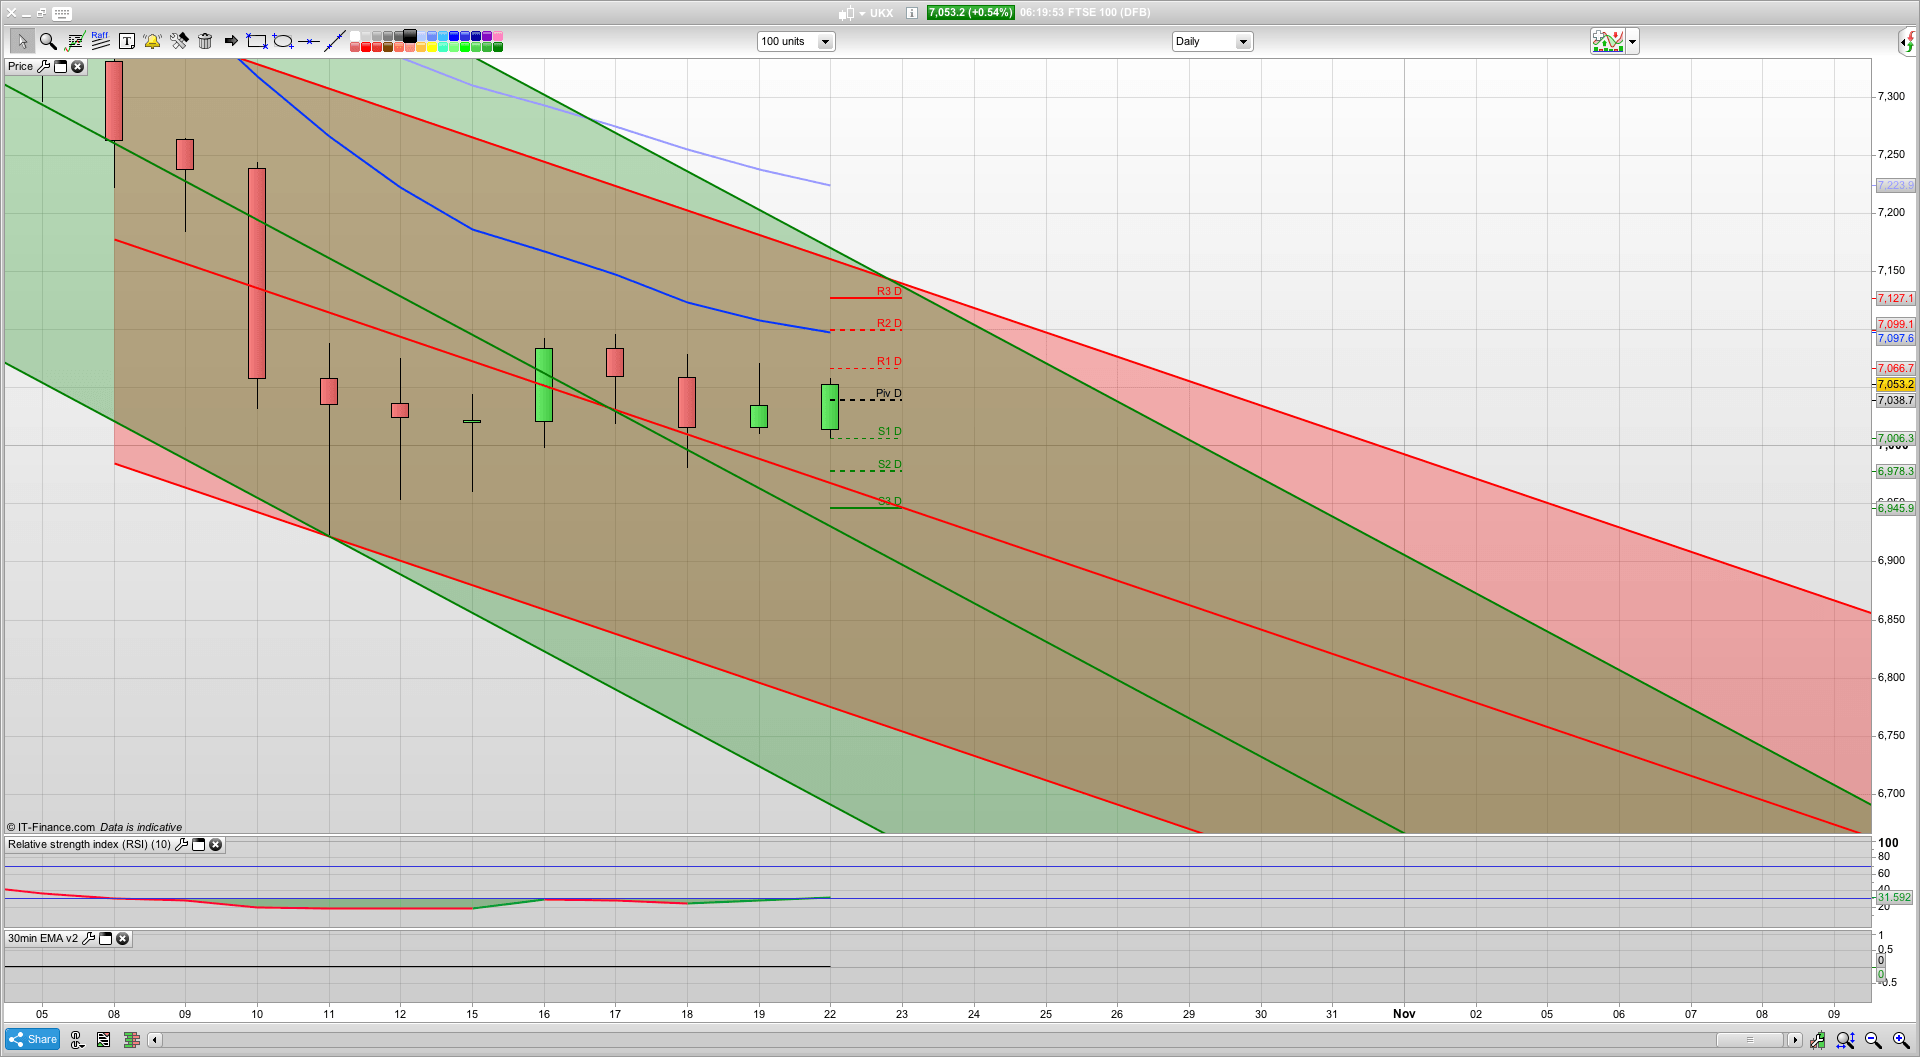Click the zoom out magnifier icon
The height and width of the screenshot is (1057, 1920).
tap(1873, 1040)
